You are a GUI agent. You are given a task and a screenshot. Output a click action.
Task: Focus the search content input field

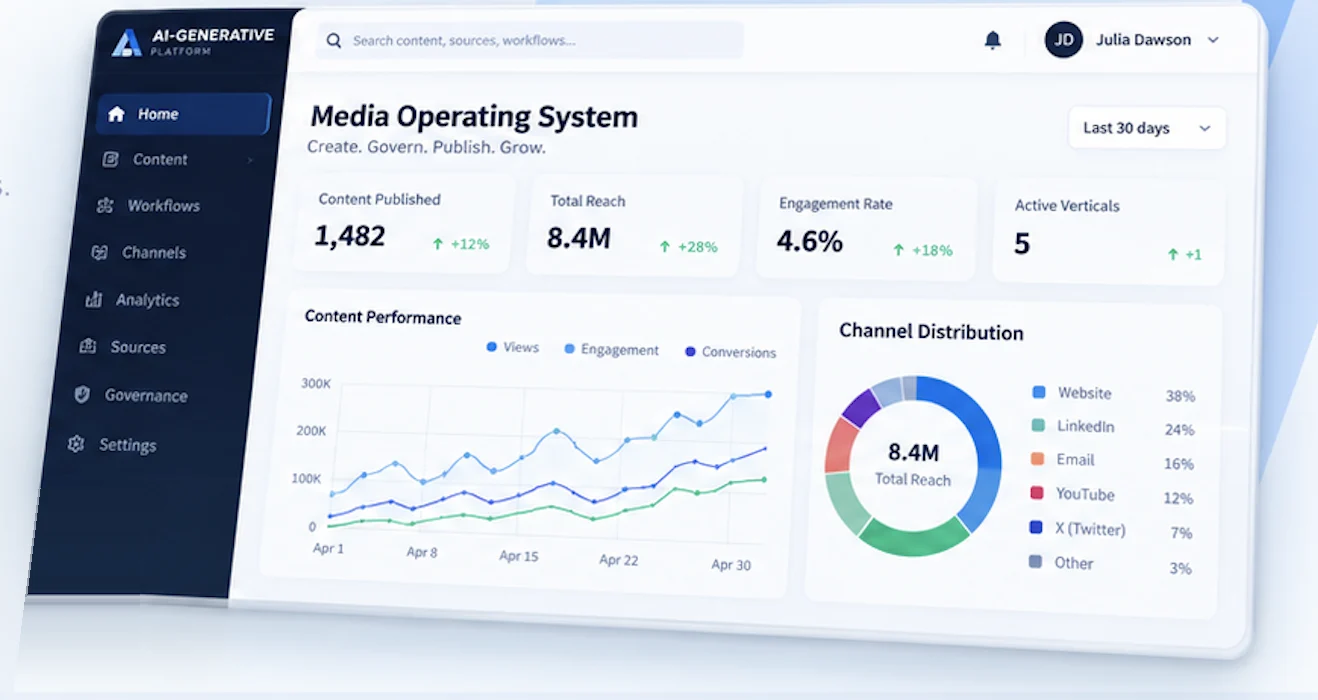[x=530, y=41]
